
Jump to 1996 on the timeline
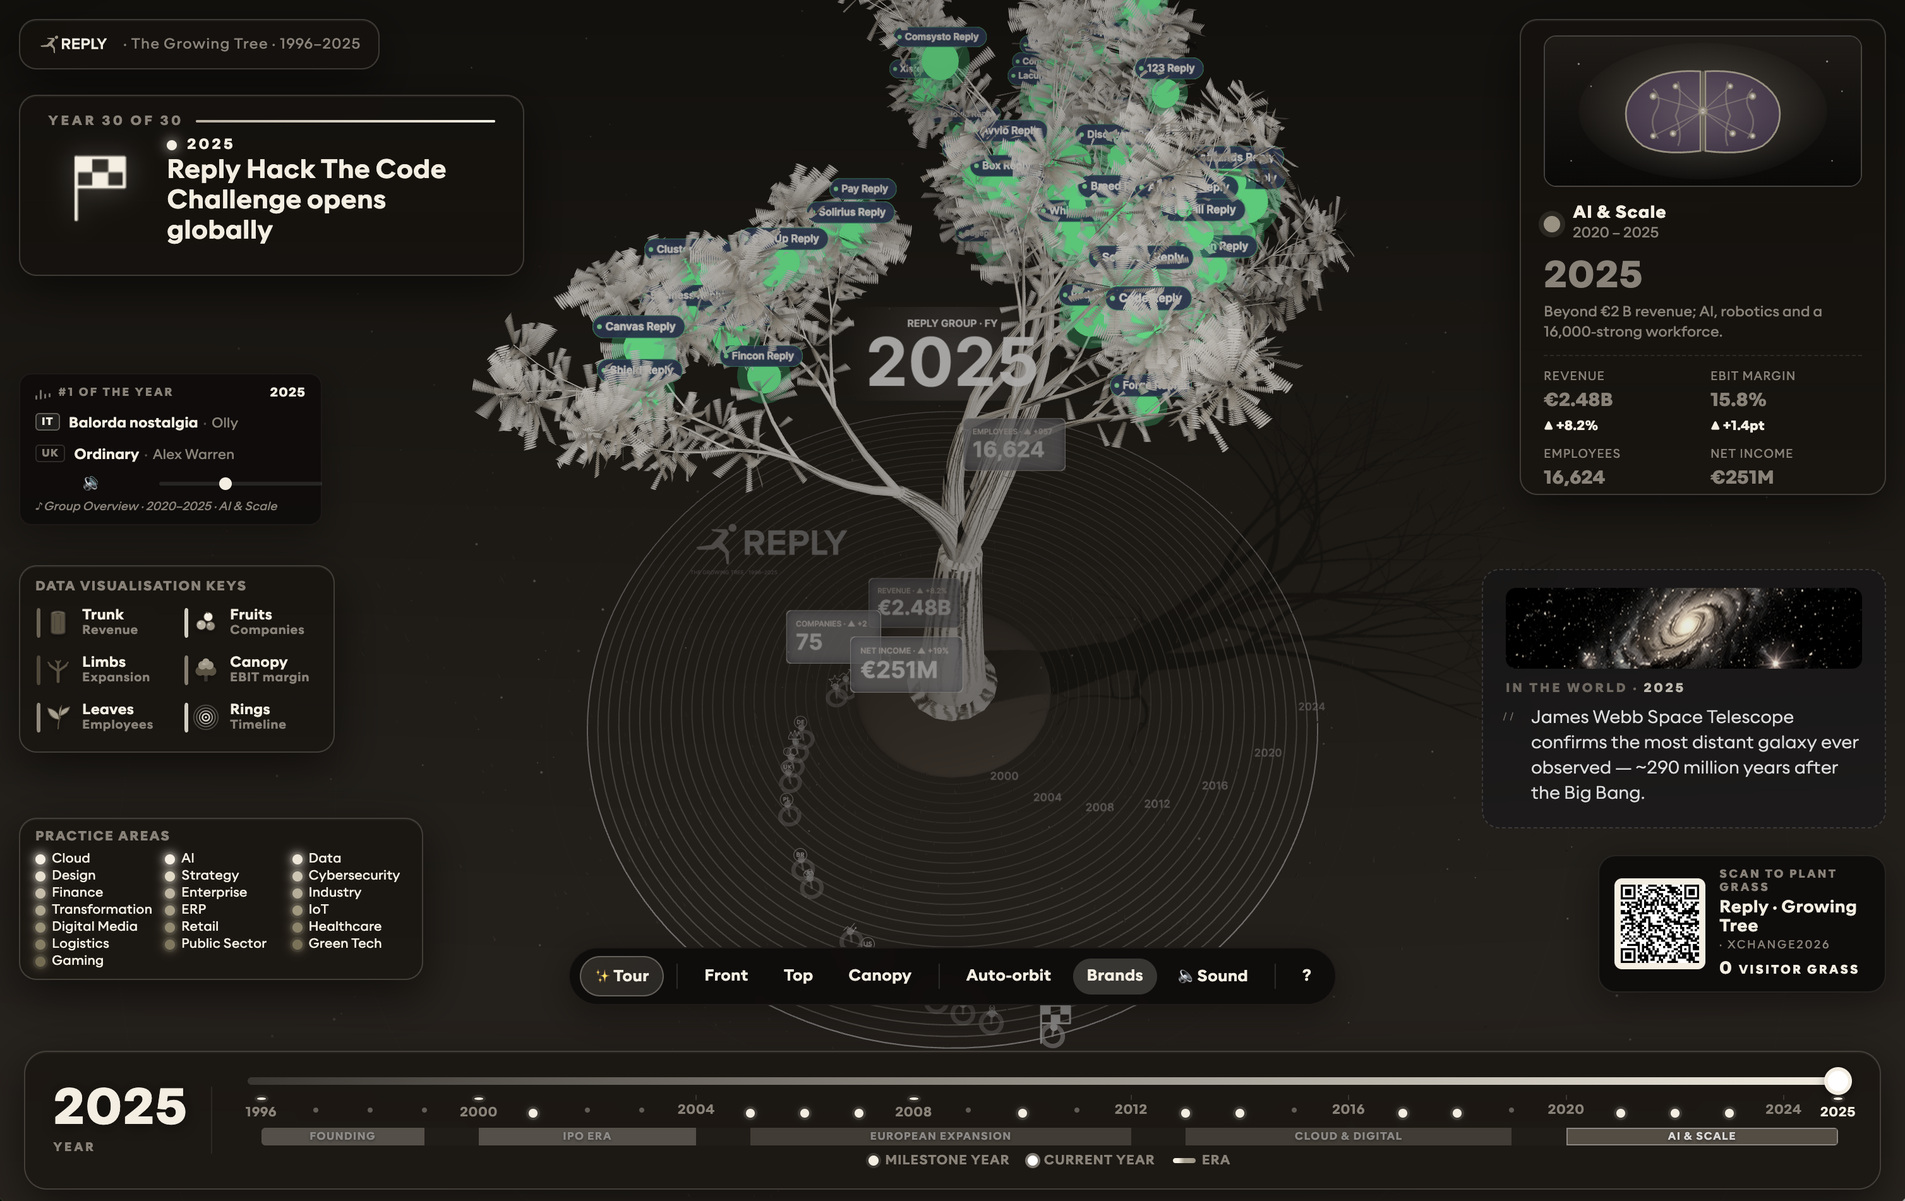click(x=261, y=1111)
